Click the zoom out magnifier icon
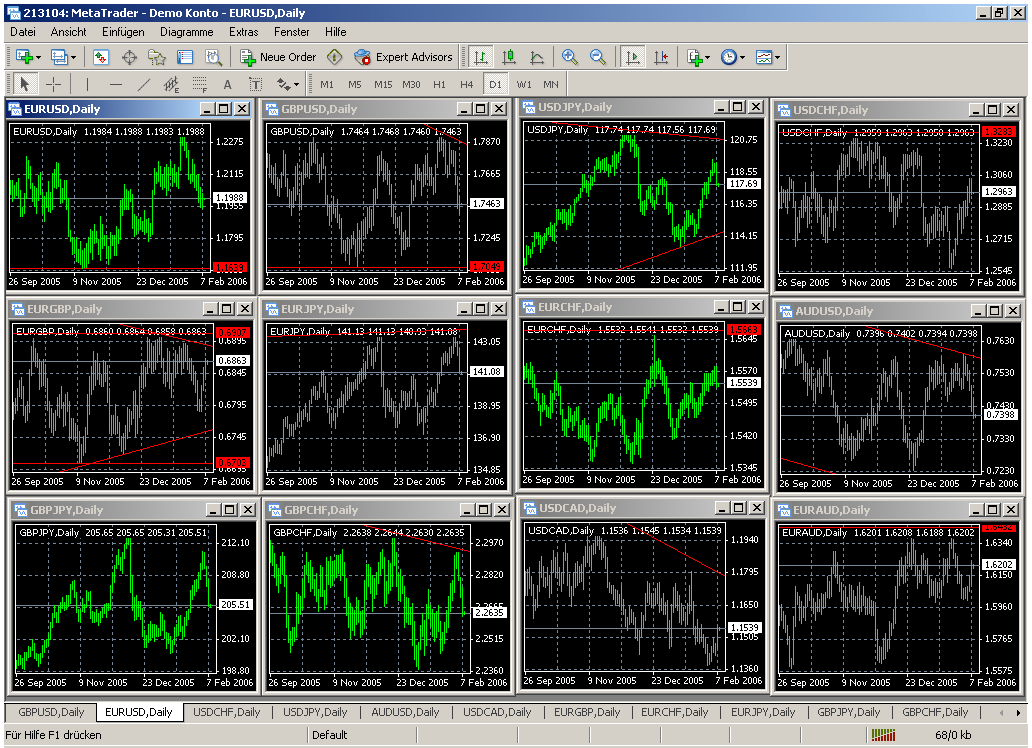1032x748 pixels. [598, 58]
